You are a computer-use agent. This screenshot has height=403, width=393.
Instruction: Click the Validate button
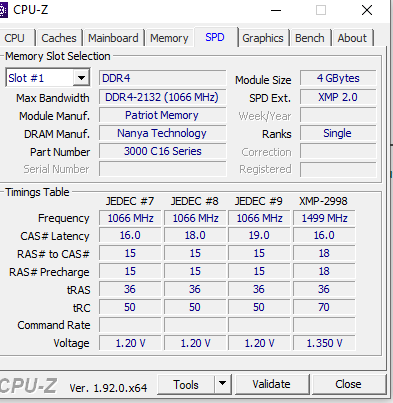coord(272,384)
